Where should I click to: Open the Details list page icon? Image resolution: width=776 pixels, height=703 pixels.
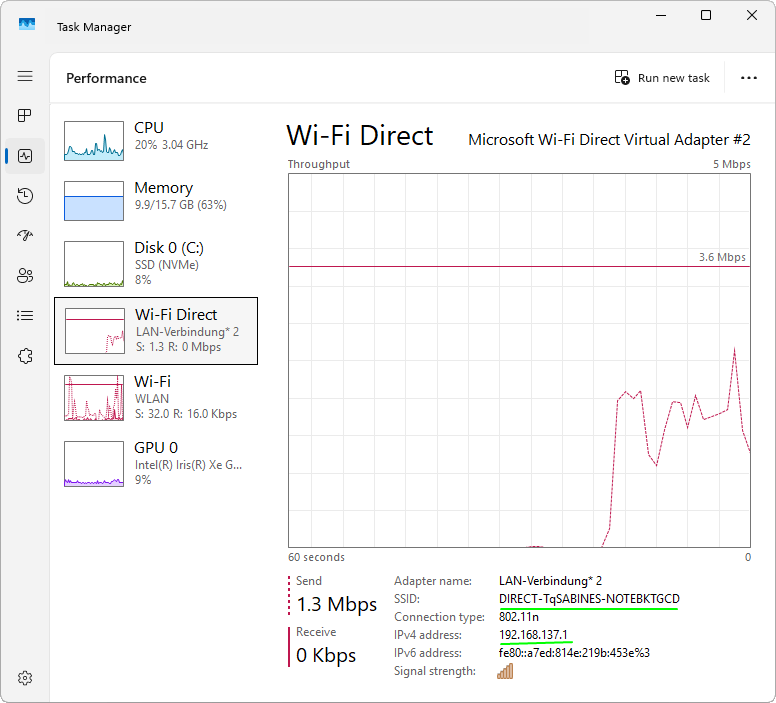click(25, 316)
